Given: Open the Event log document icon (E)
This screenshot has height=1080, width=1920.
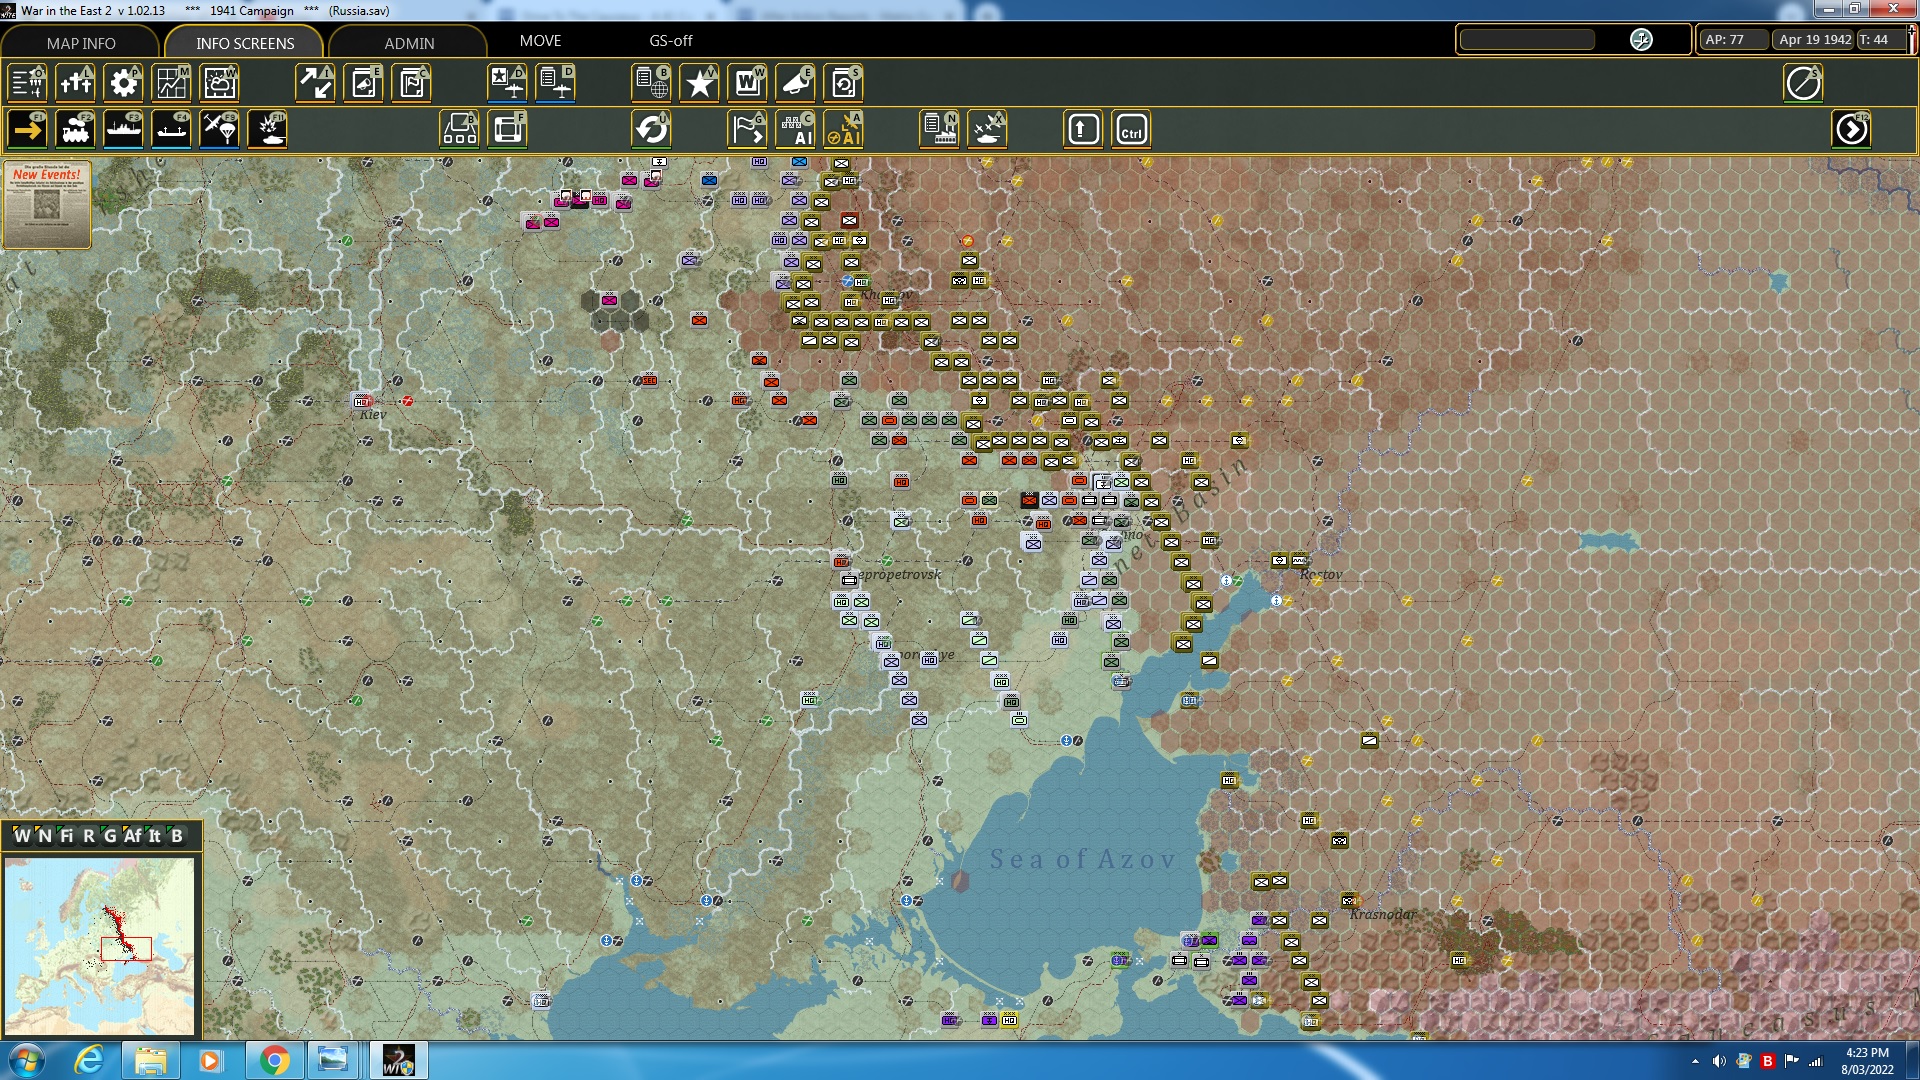Looking at the screenshot, I should coord(364,83).
